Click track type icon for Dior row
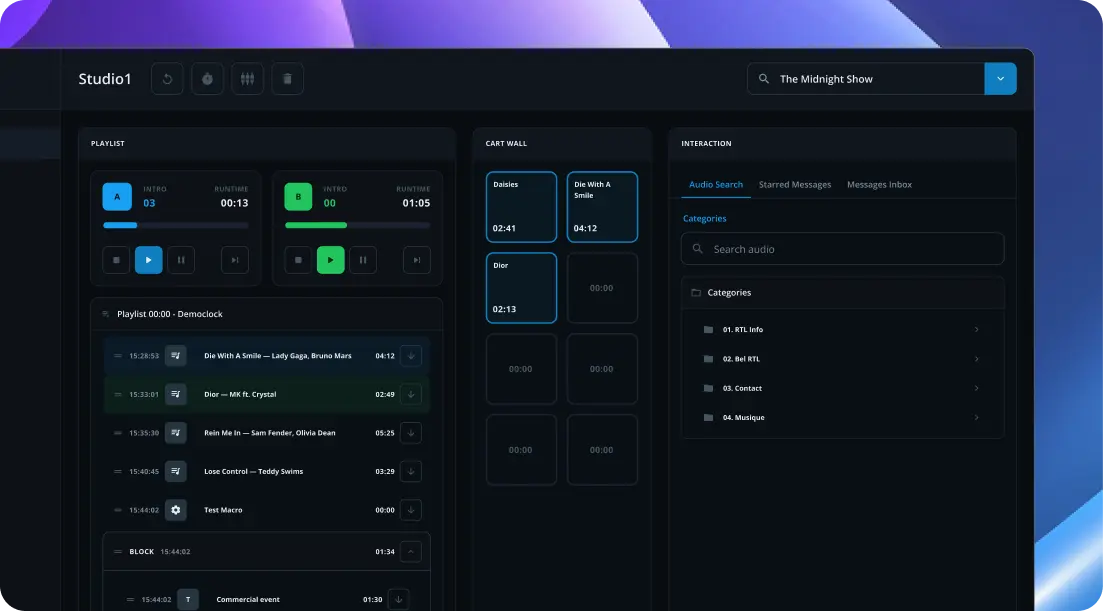Image resolution: width=1103 pixels, height=611 pixels. click(x=176, y=394)
